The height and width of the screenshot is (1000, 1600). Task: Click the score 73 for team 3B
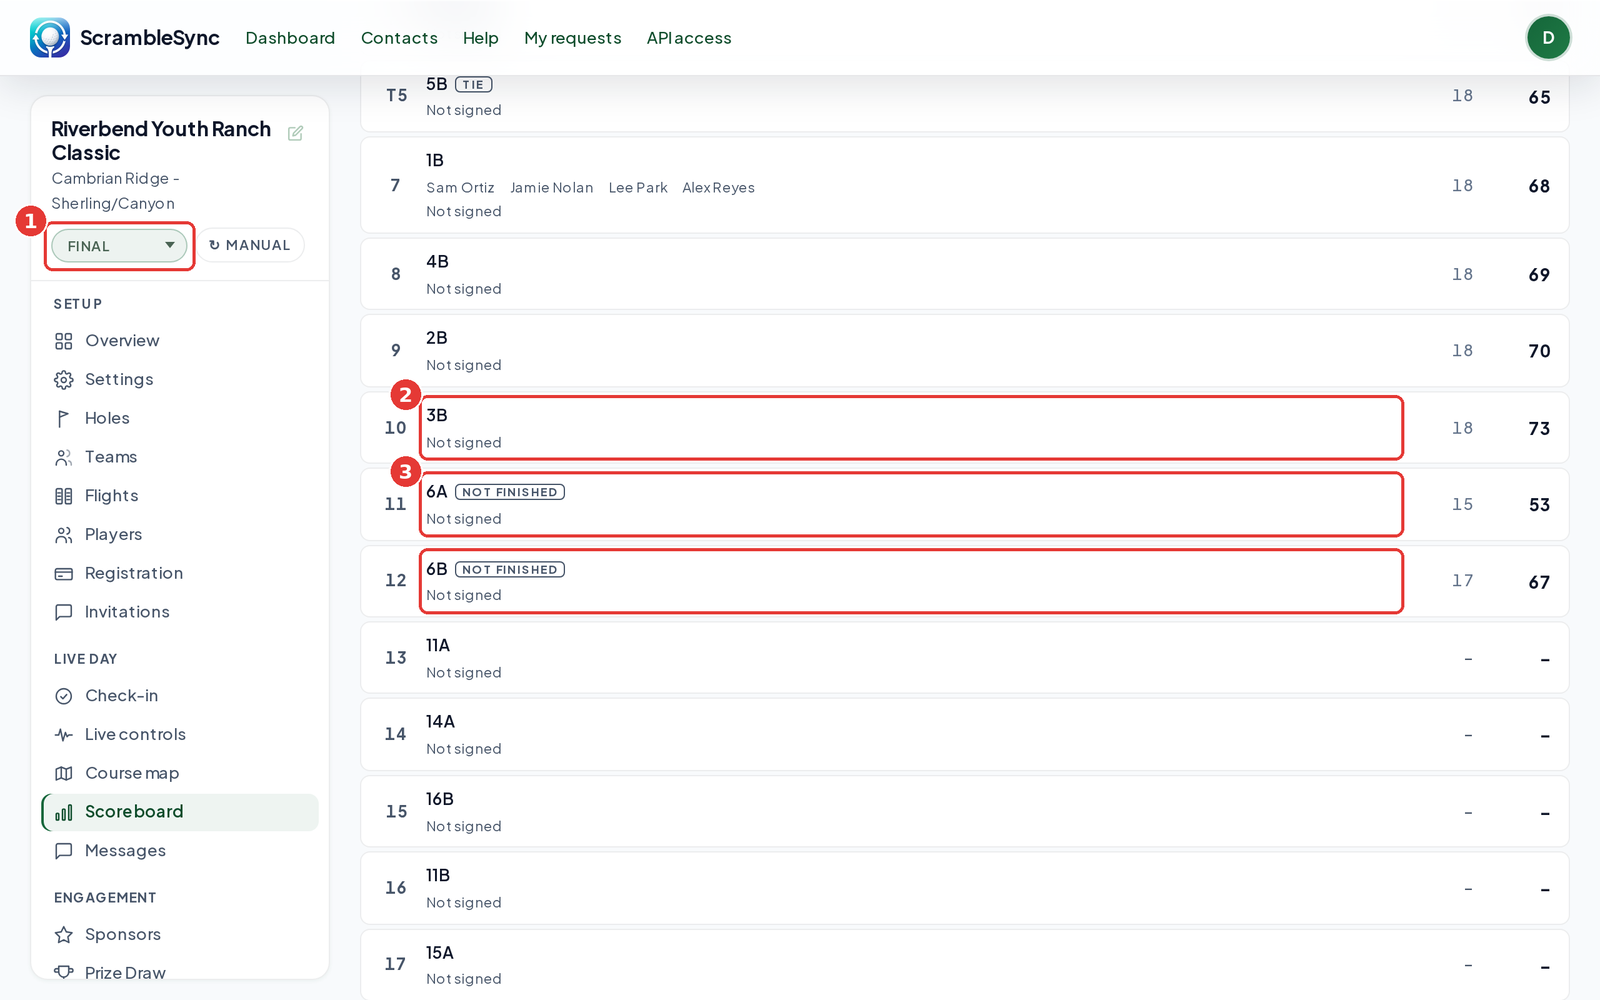coord(1539,429)
